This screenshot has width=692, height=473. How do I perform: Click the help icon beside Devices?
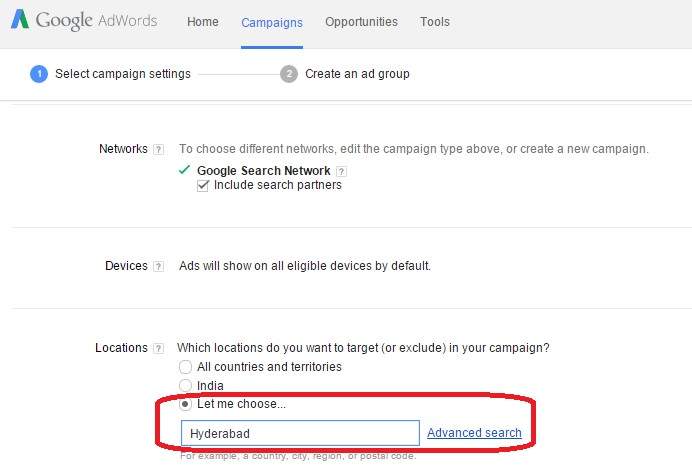point(158,266)
